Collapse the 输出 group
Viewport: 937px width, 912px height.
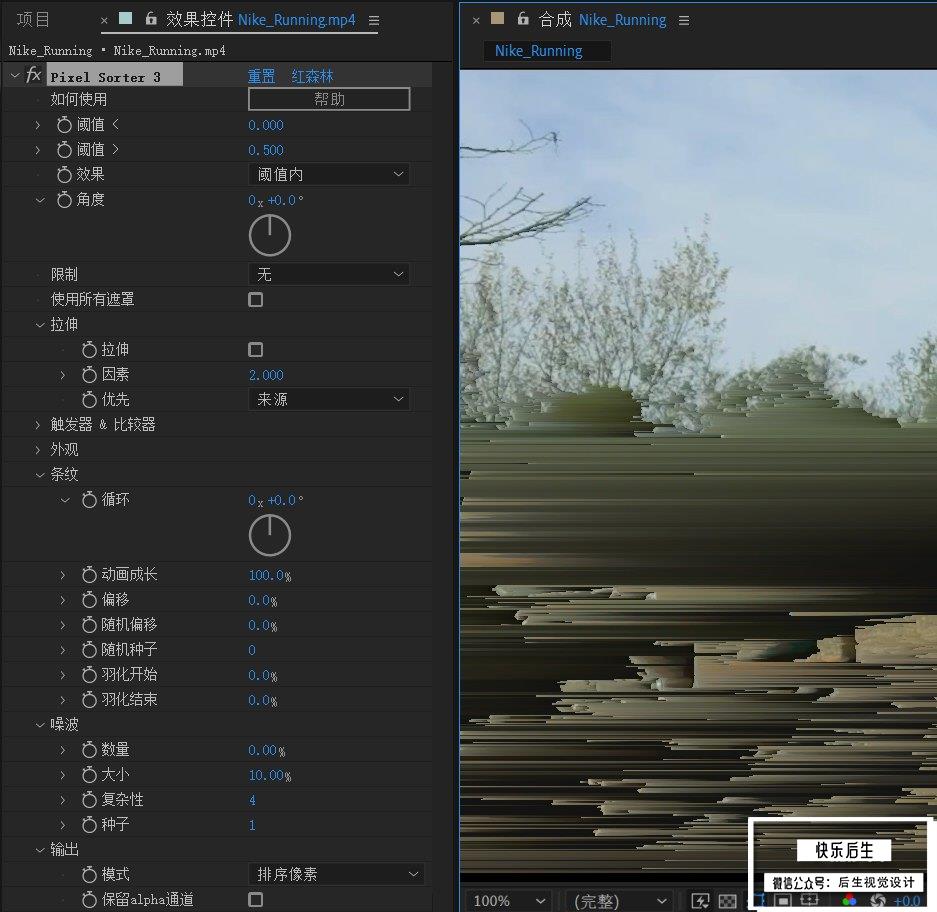39,850
